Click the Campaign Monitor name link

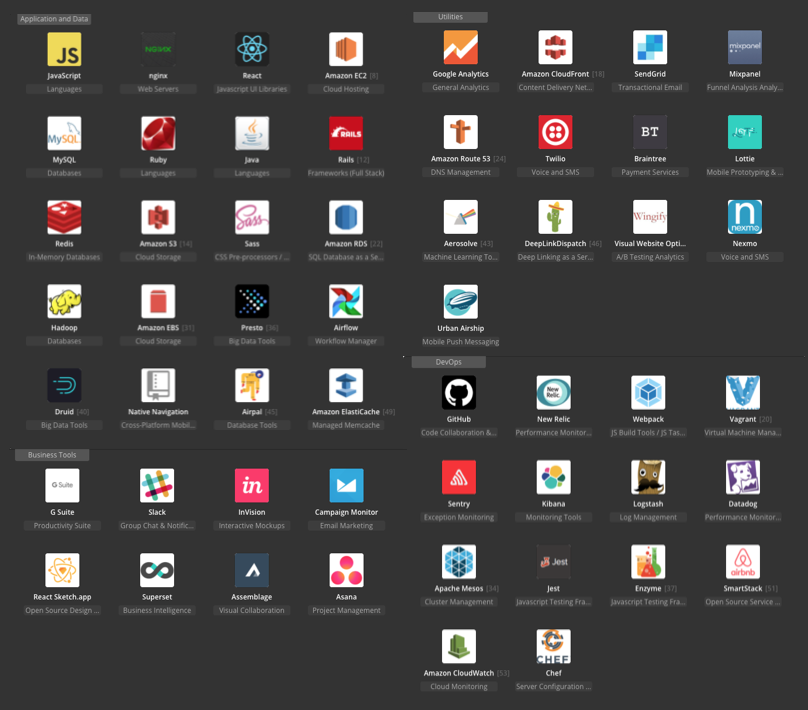coord(346,512)
